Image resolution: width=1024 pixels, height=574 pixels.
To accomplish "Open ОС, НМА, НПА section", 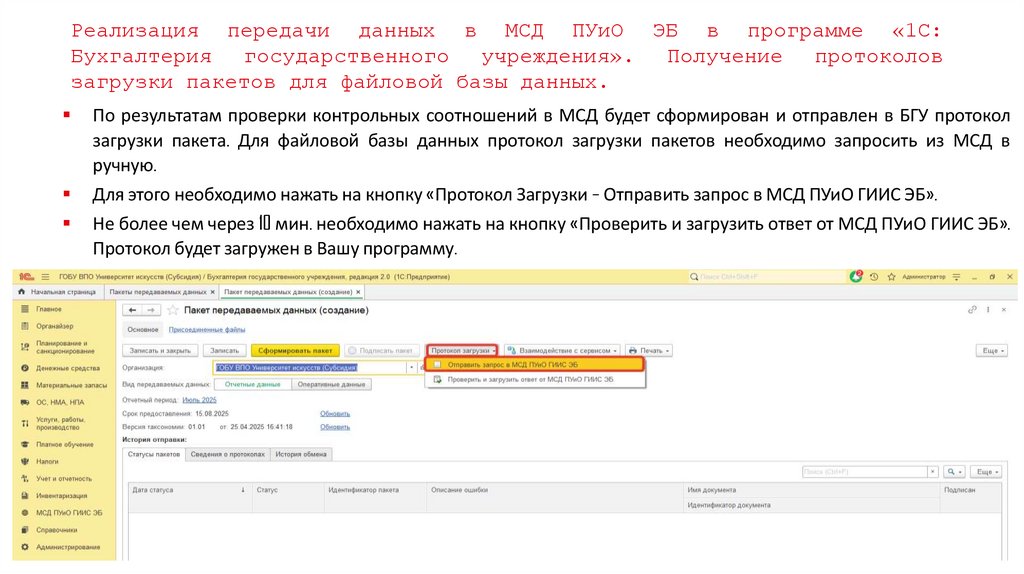I will pyautogui.click(x=60, y=402).
